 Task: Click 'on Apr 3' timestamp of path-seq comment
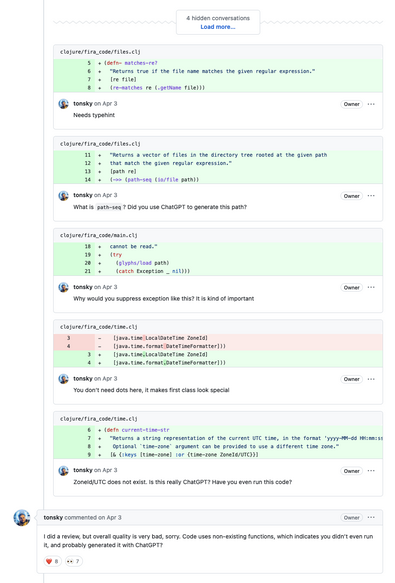point(106,195)
